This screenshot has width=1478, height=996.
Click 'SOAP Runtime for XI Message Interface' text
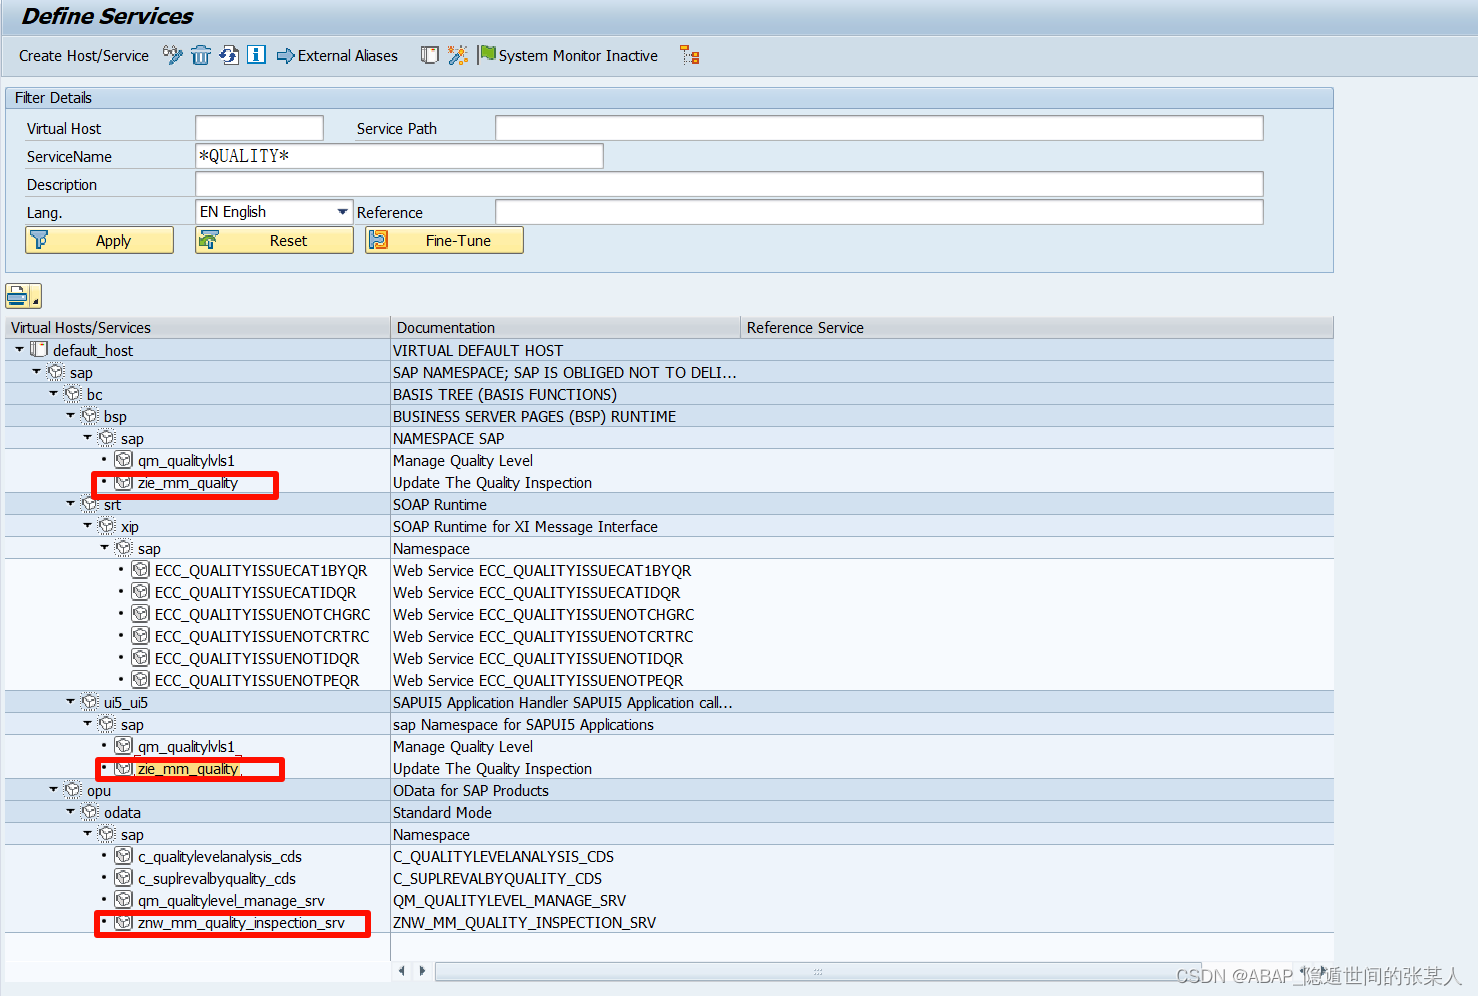coord(525,527)
